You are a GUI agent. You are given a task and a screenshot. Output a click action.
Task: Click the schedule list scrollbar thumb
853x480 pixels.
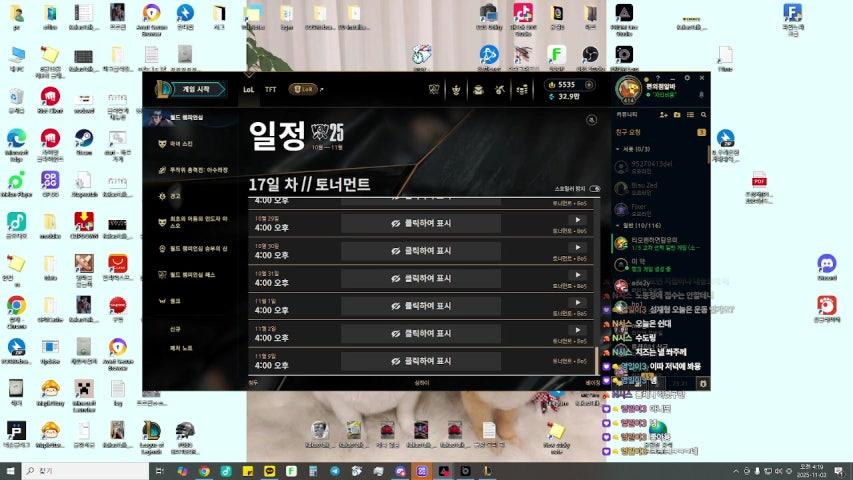coord(597,360)
